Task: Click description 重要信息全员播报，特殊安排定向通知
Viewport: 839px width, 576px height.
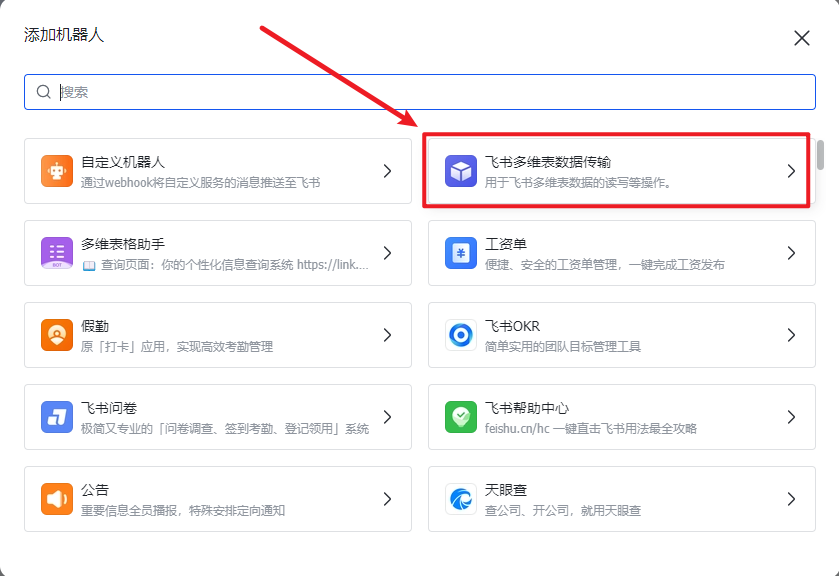Action: click(x=183, y=511)
